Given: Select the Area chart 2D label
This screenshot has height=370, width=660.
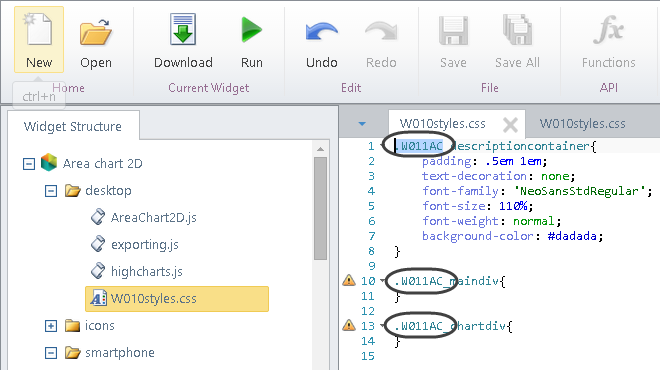Looking at the screenshot, I should (103, 163).
